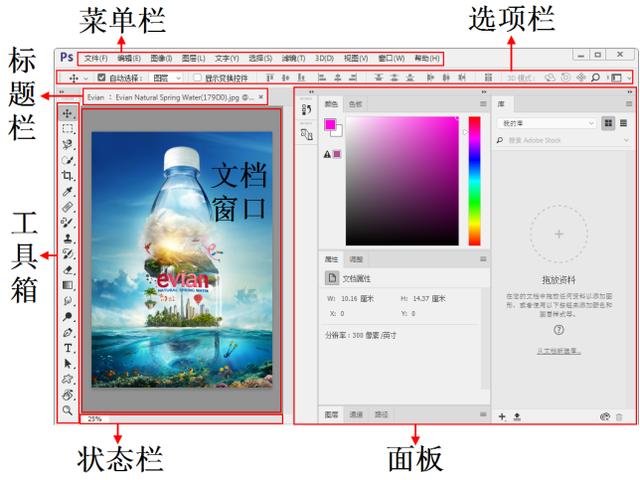Select the Custom Shape tool
The width and height of the screenshot is (640, 480).
67,379
